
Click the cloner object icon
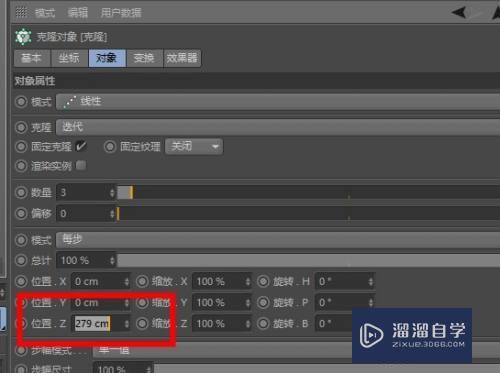tap(23, 37)
